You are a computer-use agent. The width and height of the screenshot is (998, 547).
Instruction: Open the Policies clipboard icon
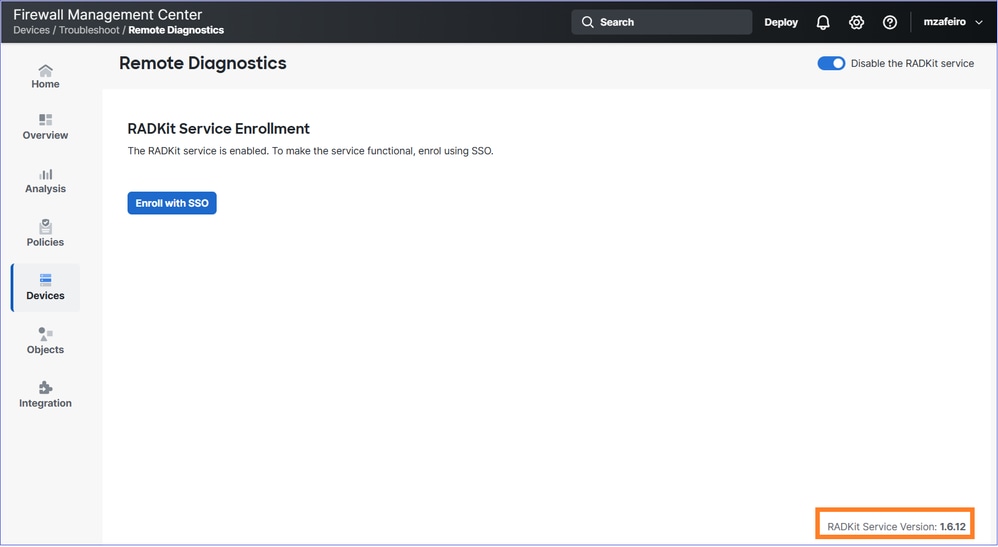point(45,227)
